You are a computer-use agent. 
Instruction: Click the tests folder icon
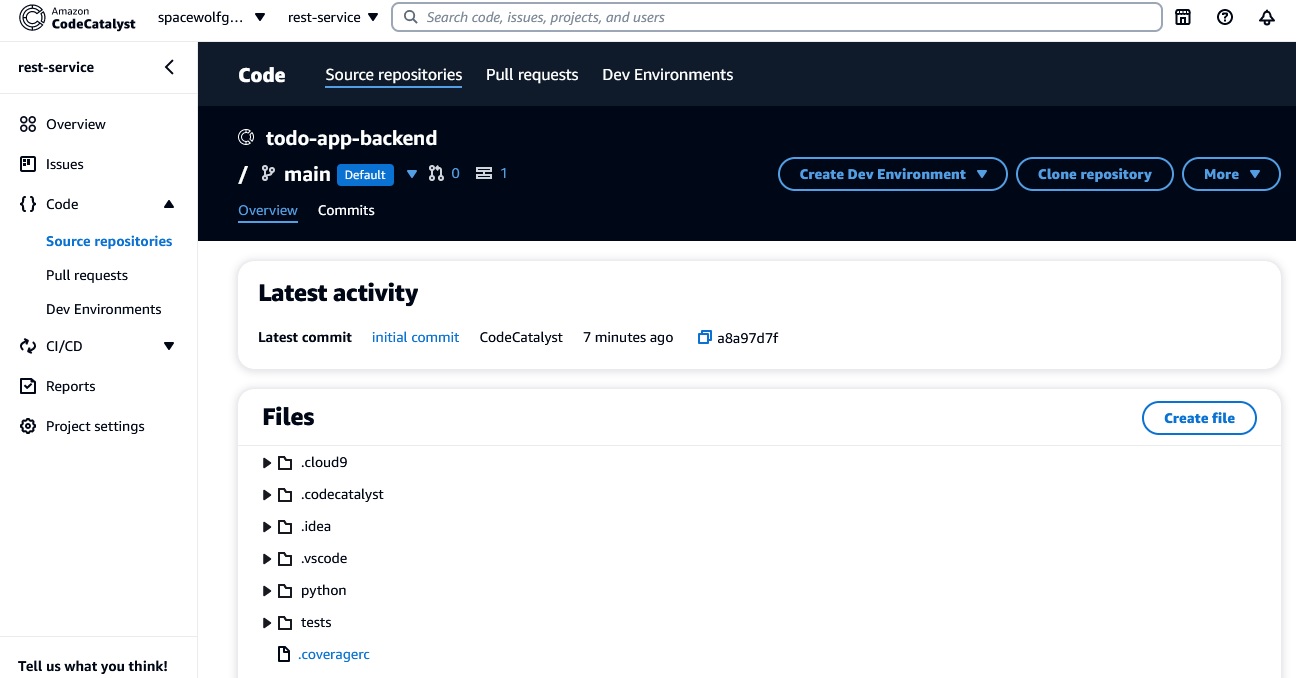point(285,623)
